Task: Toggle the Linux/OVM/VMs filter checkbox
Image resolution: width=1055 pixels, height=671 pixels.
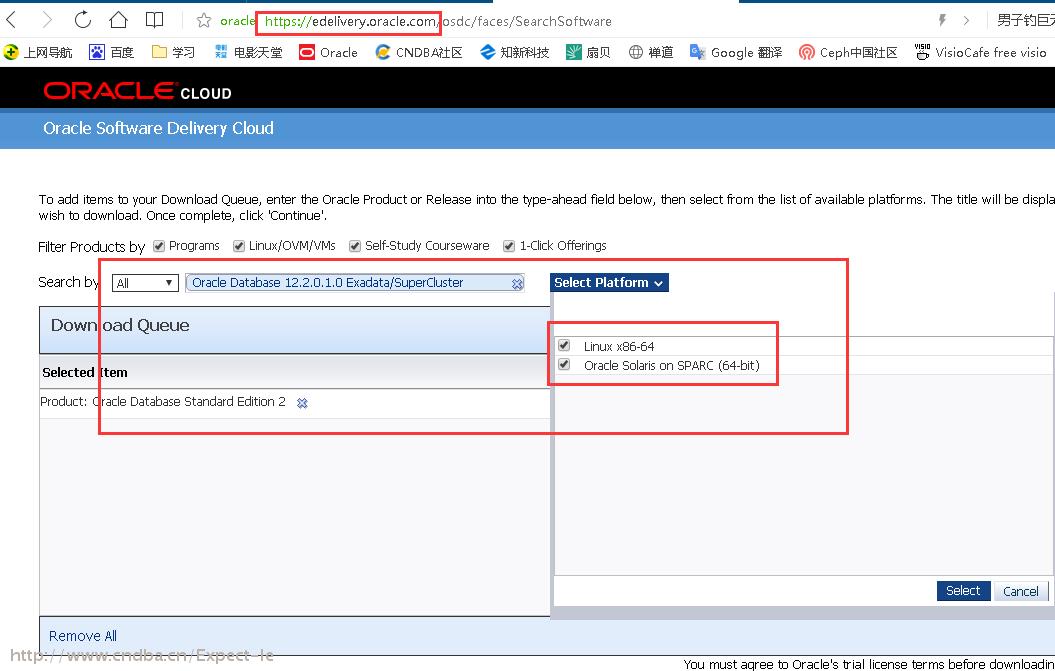Action: coord(239,246)
